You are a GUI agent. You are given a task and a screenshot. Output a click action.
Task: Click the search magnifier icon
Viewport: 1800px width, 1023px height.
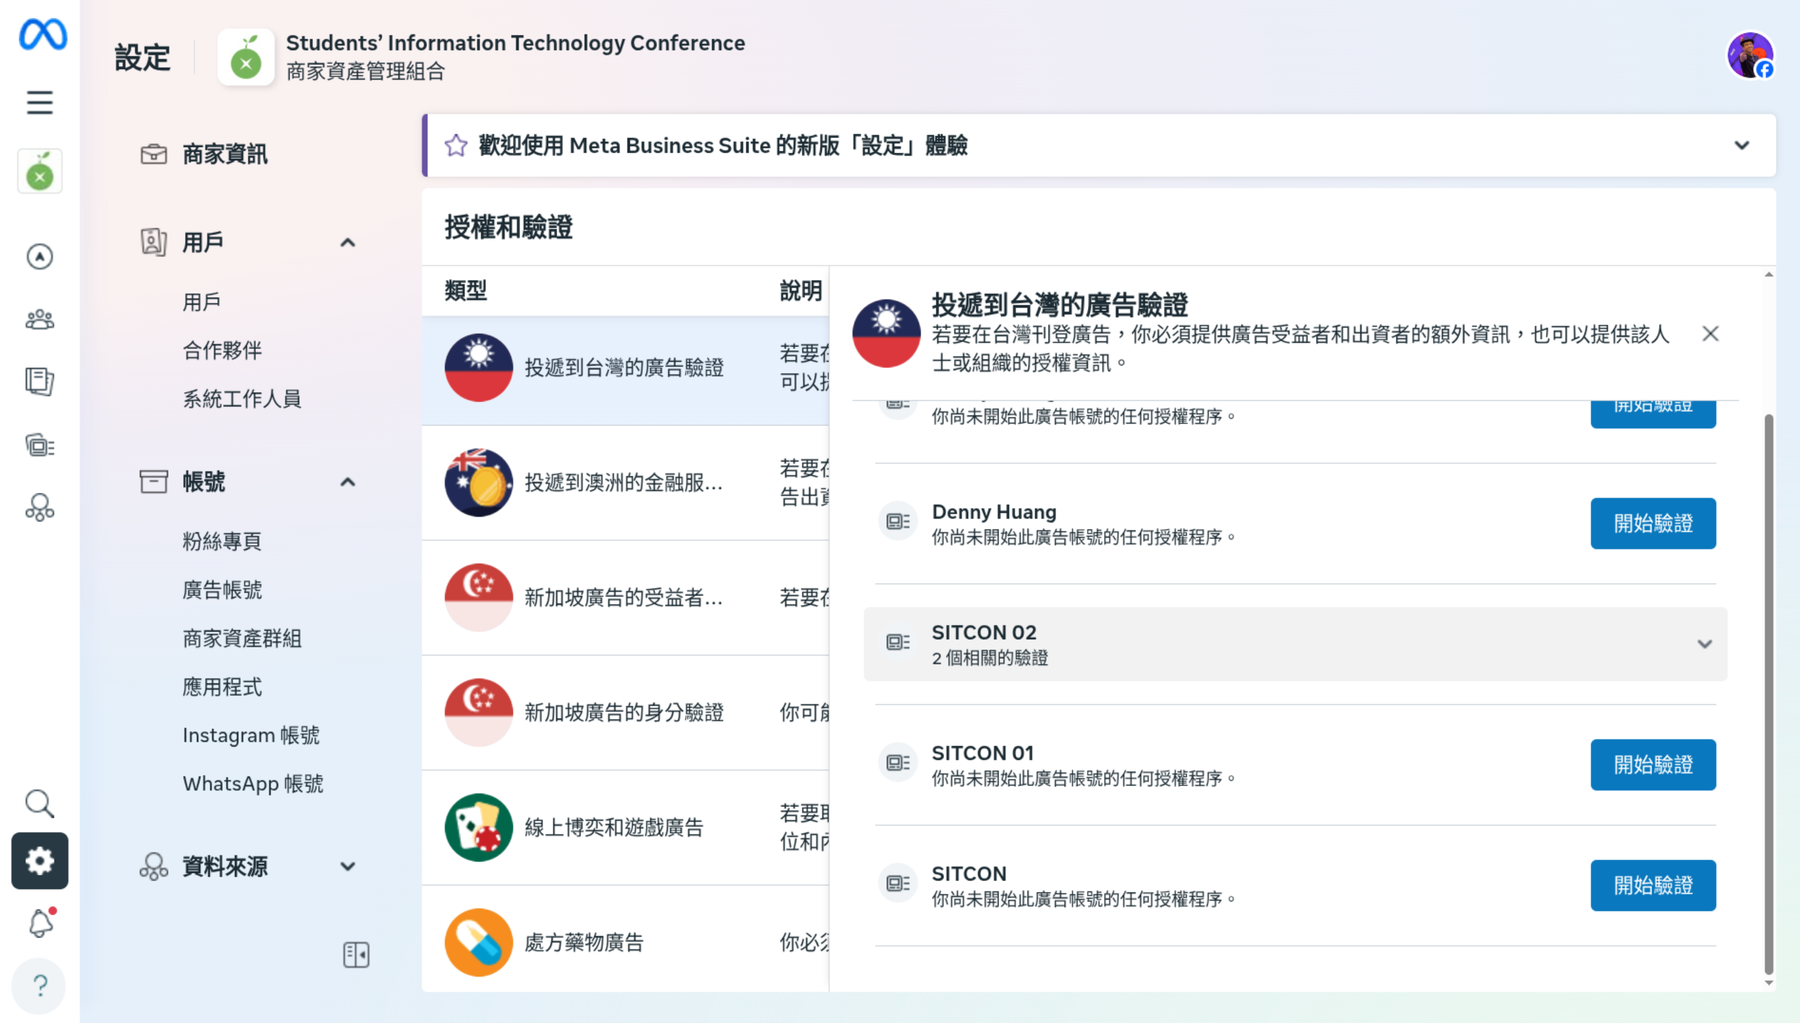40,803
